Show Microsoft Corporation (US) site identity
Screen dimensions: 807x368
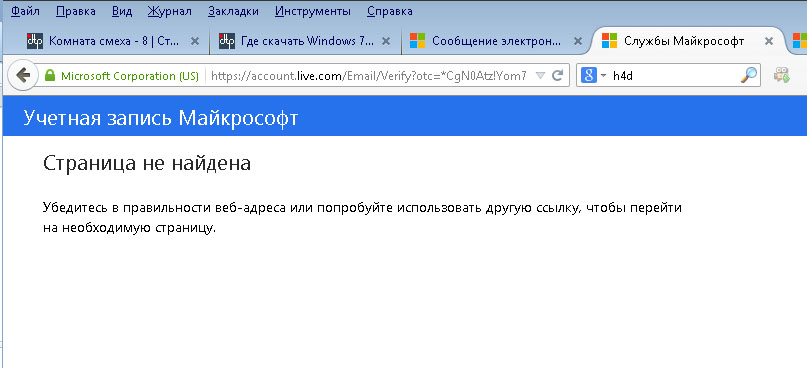(130, 76)
